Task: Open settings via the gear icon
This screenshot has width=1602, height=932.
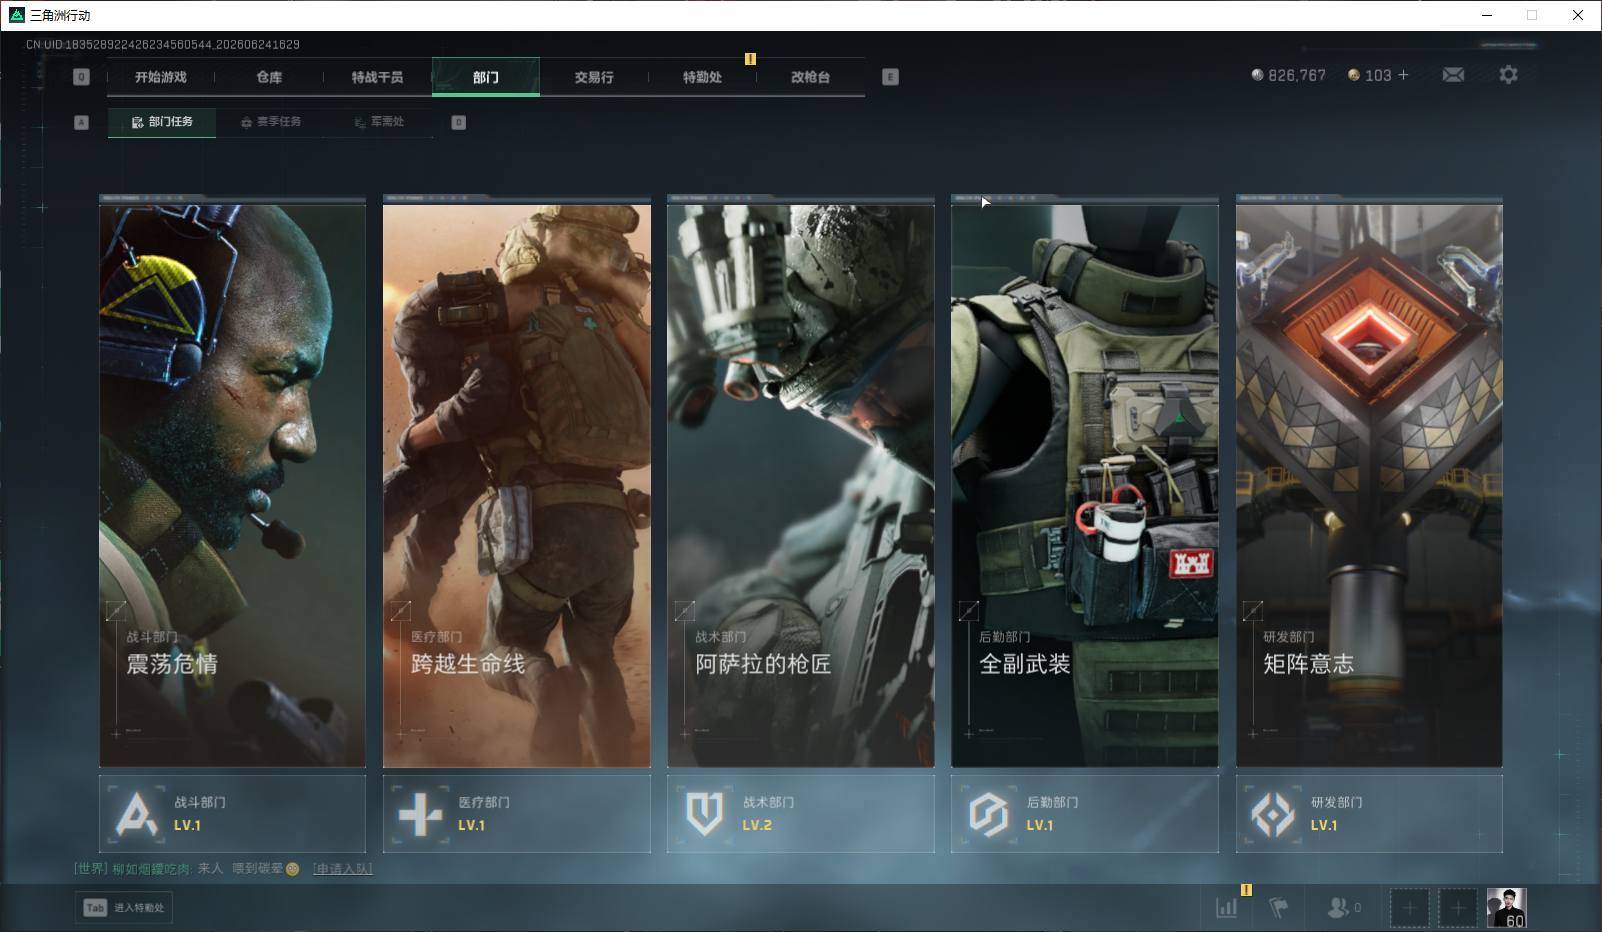Action: pos(1508,75)
